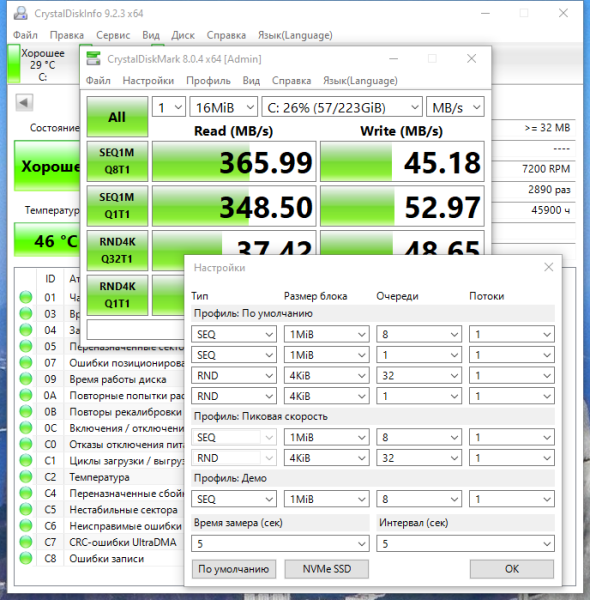
Task: Open the MB/s unit dropdown
Action: 455,107
